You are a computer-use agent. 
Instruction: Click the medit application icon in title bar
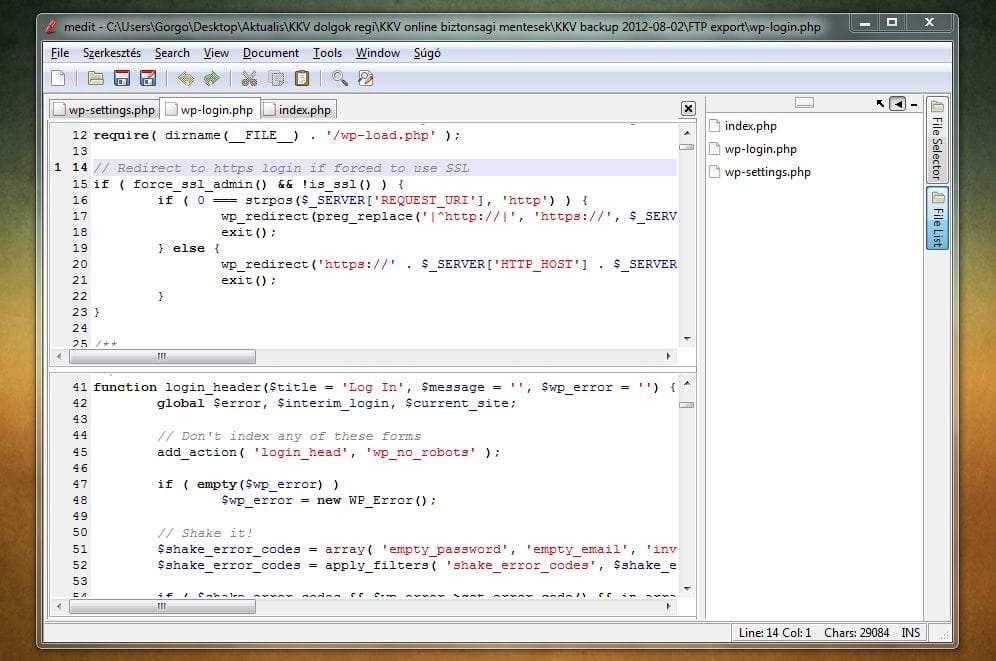(51, 27)
